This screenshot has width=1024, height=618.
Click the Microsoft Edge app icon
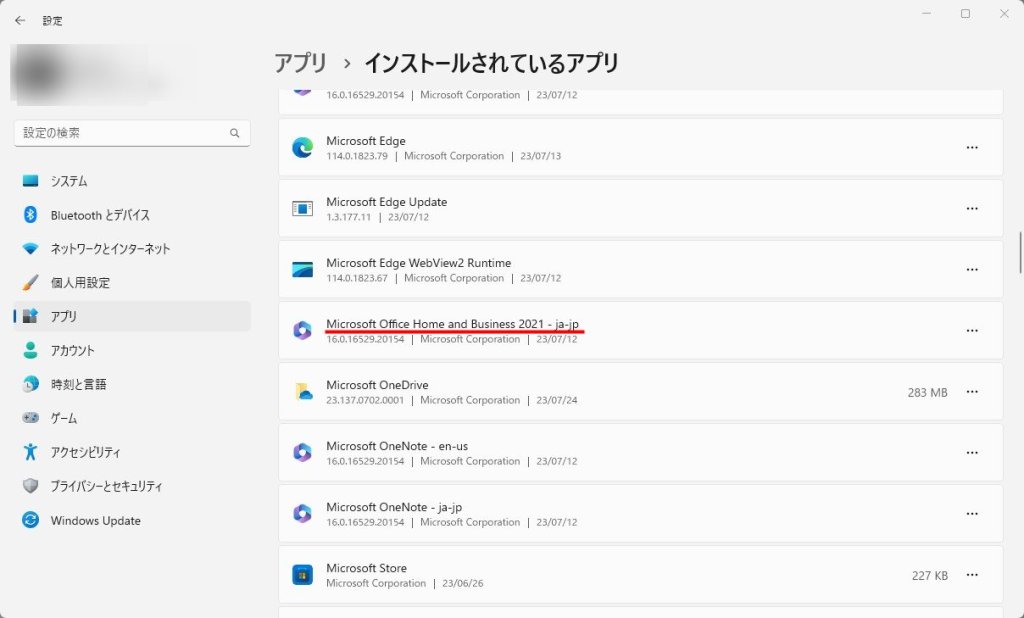[x=302, y=148]
